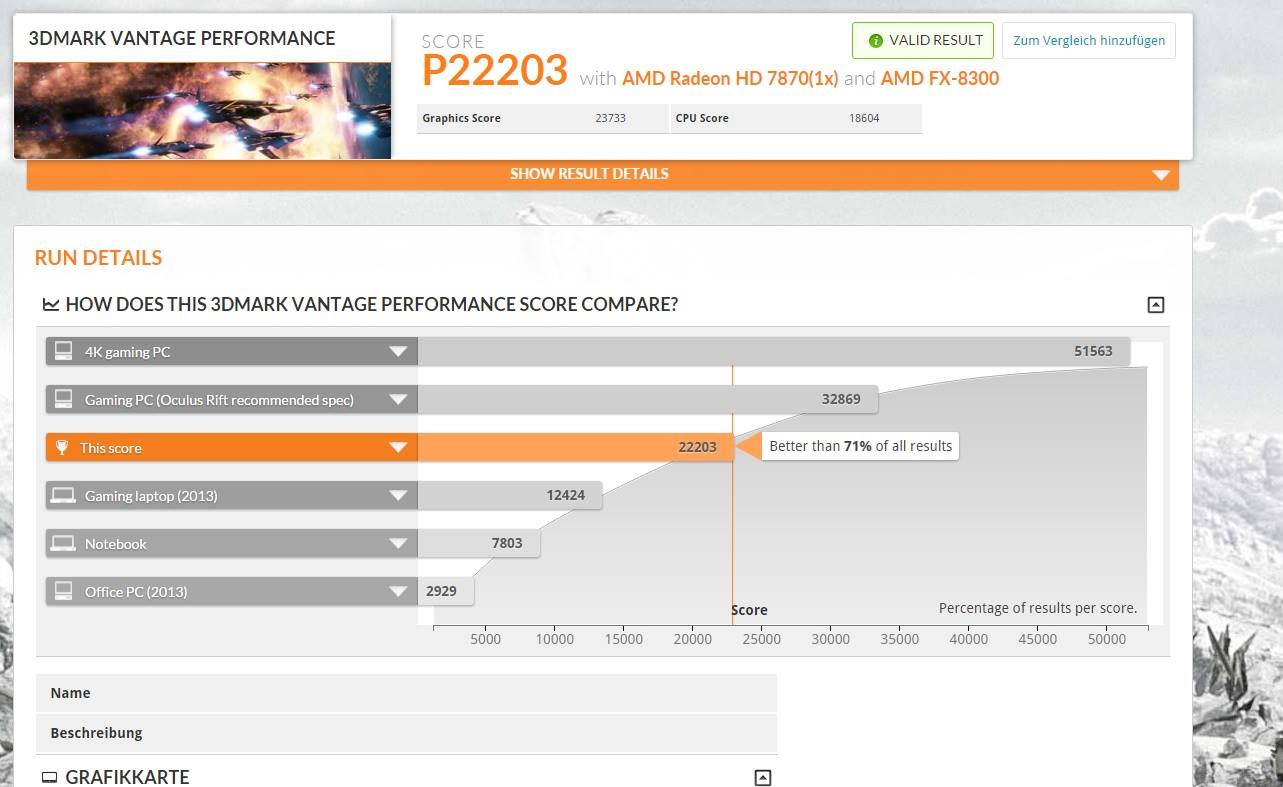Click the Better than 71% tooltip
The width and height of the screenshot is (1283, 787).
pos(860,446)
